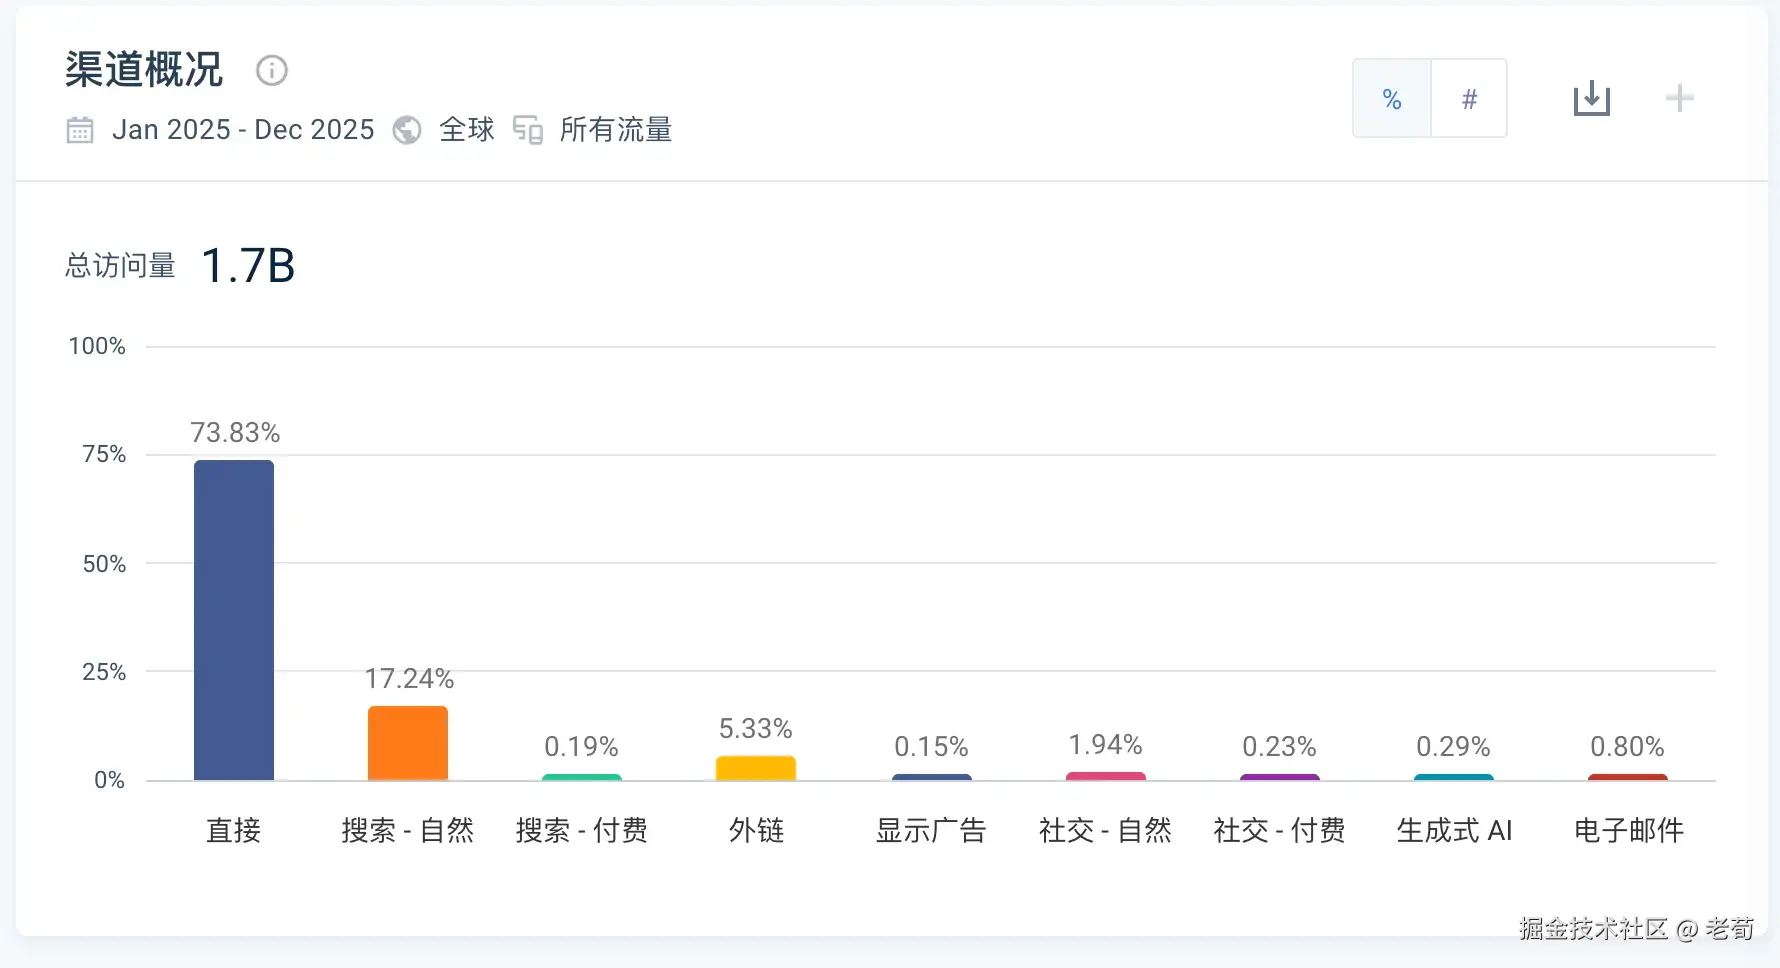
Task: Click the 直接 blue bar
Action: [234, 620]
